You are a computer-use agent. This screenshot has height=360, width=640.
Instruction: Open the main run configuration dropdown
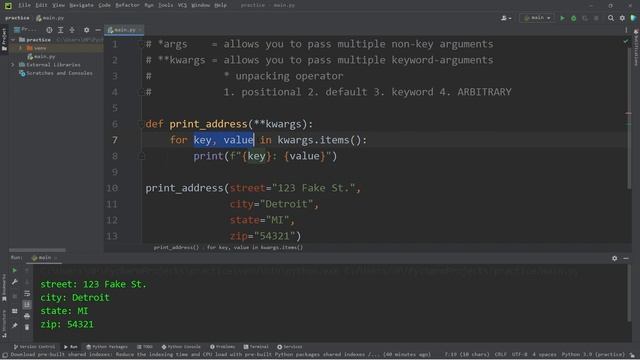[x=537, y=18]
